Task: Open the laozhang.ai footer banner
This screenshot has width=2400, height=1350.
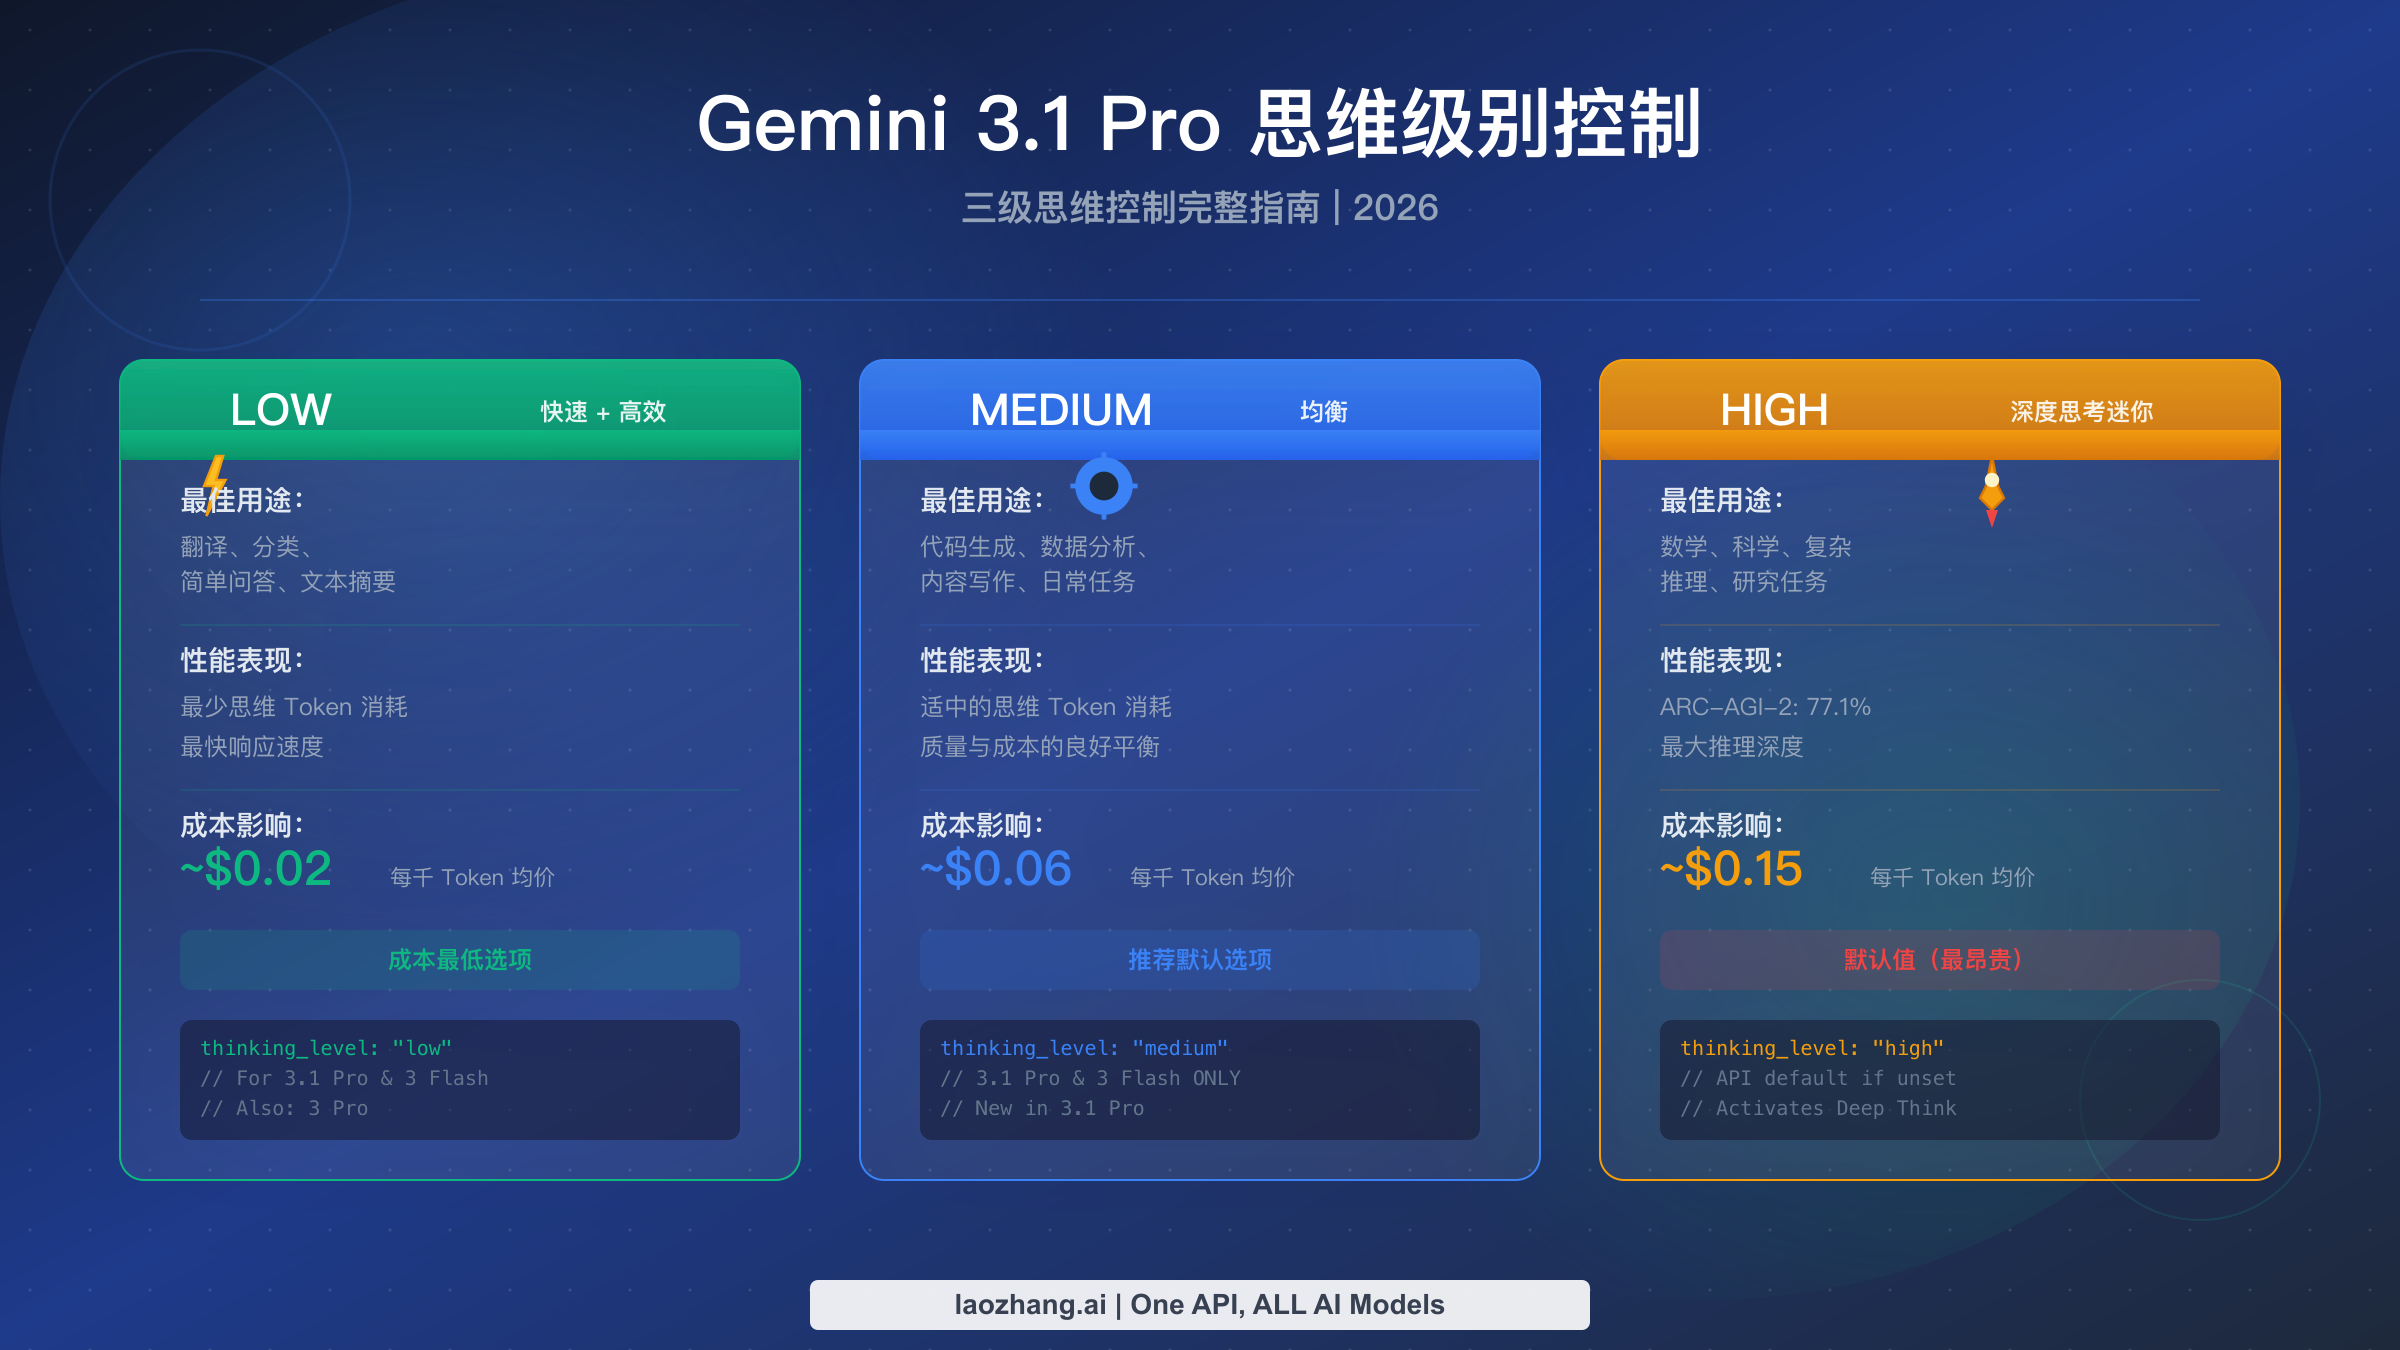Action: [x=1200, y=1305]
